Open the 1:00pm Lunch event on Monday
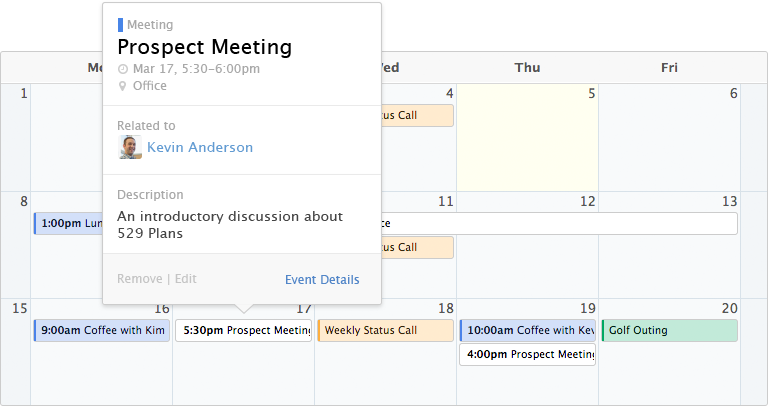 (69, 223)
